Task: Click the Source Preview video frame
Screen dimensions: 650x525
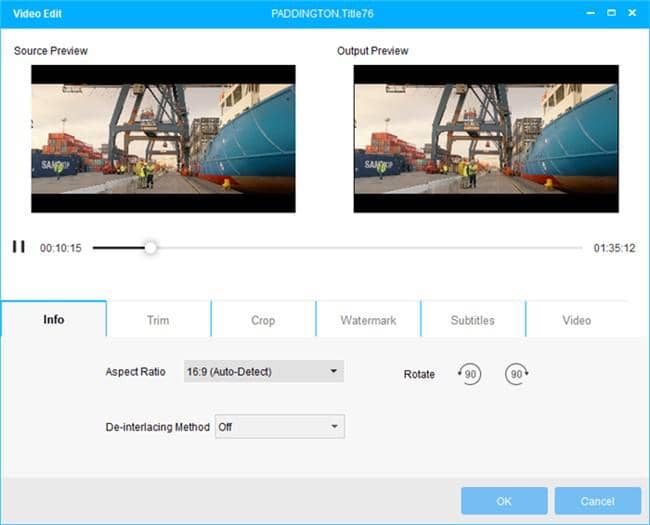Action: [163, 139]
